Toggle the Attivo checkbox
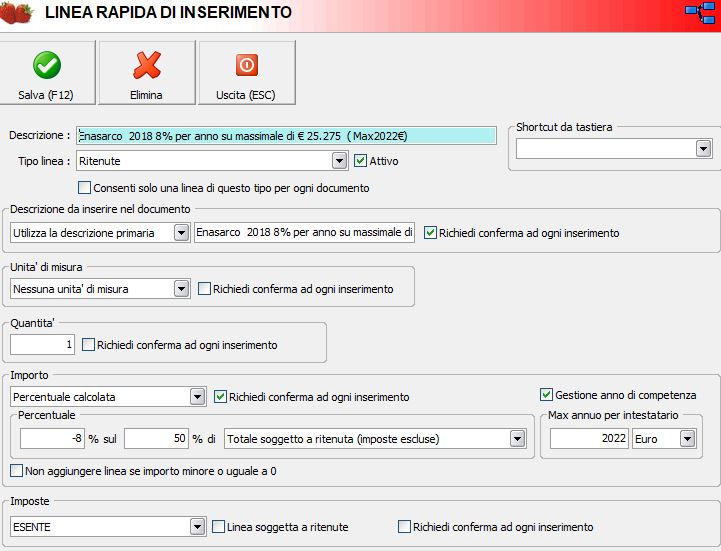The width and height of the screenshot is (721, 551). pos(361,160)
